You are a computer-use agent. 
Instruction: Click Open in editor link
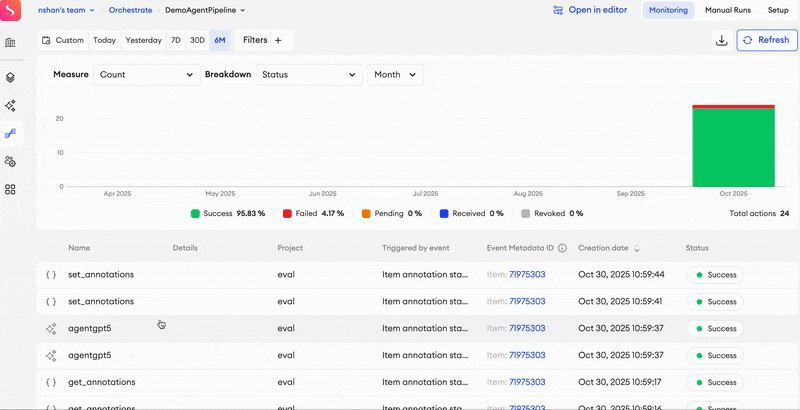tap(597, 10)
